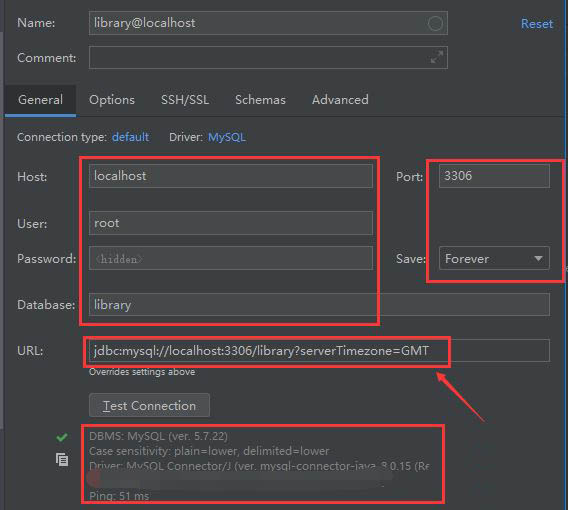Click the hidden Password field
Image resolution: width=568 pixels, height=510 pixels.
231,258
